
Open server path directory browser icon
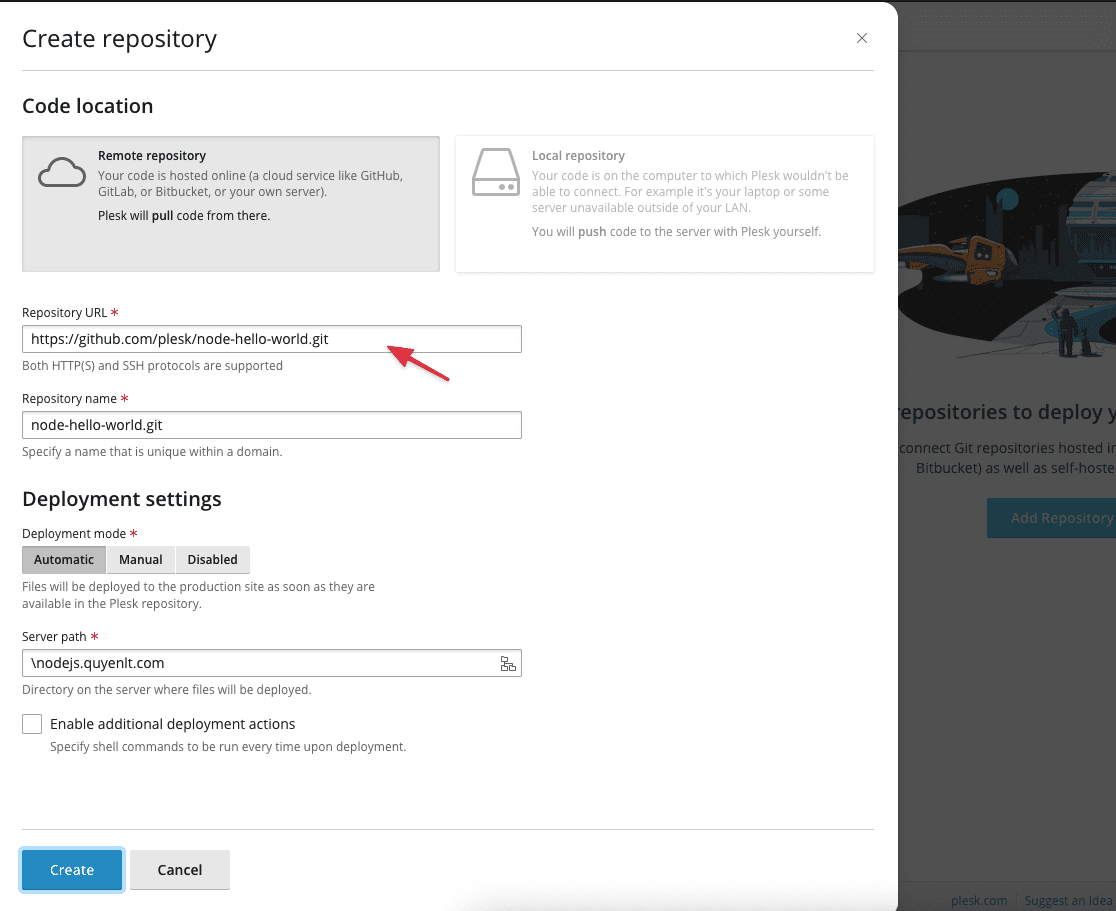(508, 664)
